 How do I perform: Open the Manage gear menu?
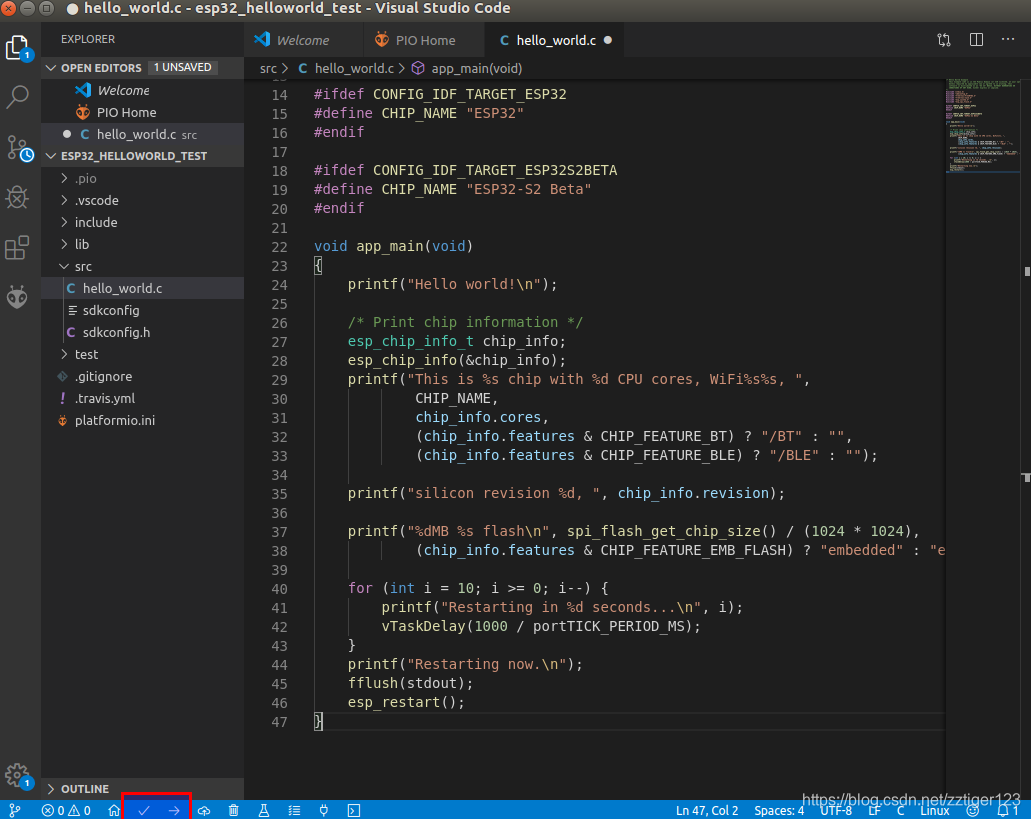coord(18,776)
